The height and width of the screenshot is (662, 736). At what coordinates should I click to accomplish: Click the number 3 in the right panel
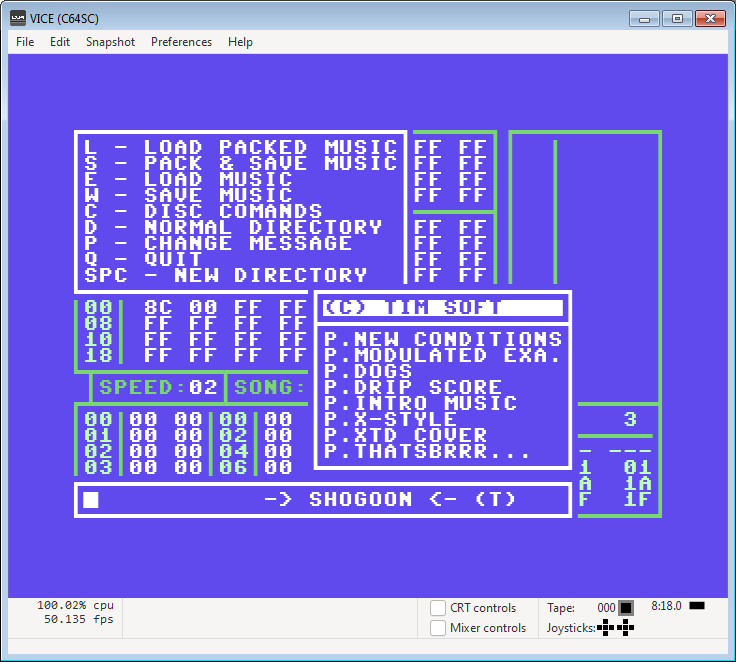pos(630,419)
